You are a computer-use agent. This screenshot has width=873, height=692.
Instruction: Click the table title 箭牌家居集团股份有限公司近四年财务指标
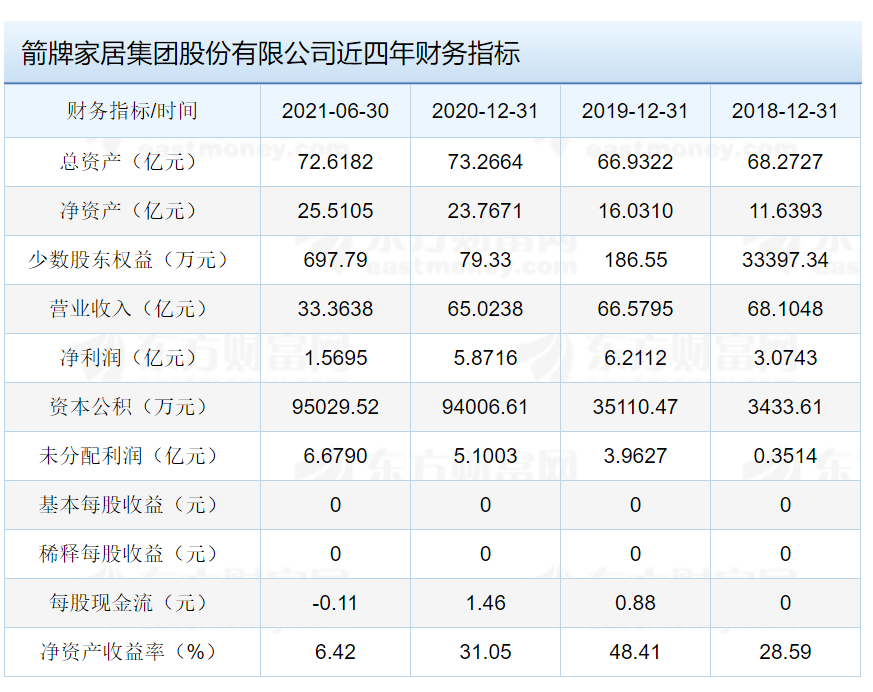tap(270, 53)
